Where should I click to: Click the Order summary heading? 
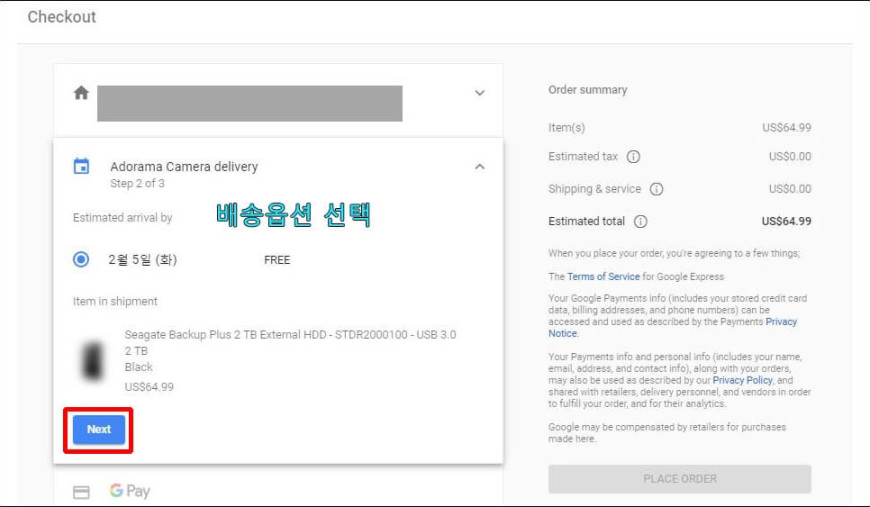pos(588,90)
